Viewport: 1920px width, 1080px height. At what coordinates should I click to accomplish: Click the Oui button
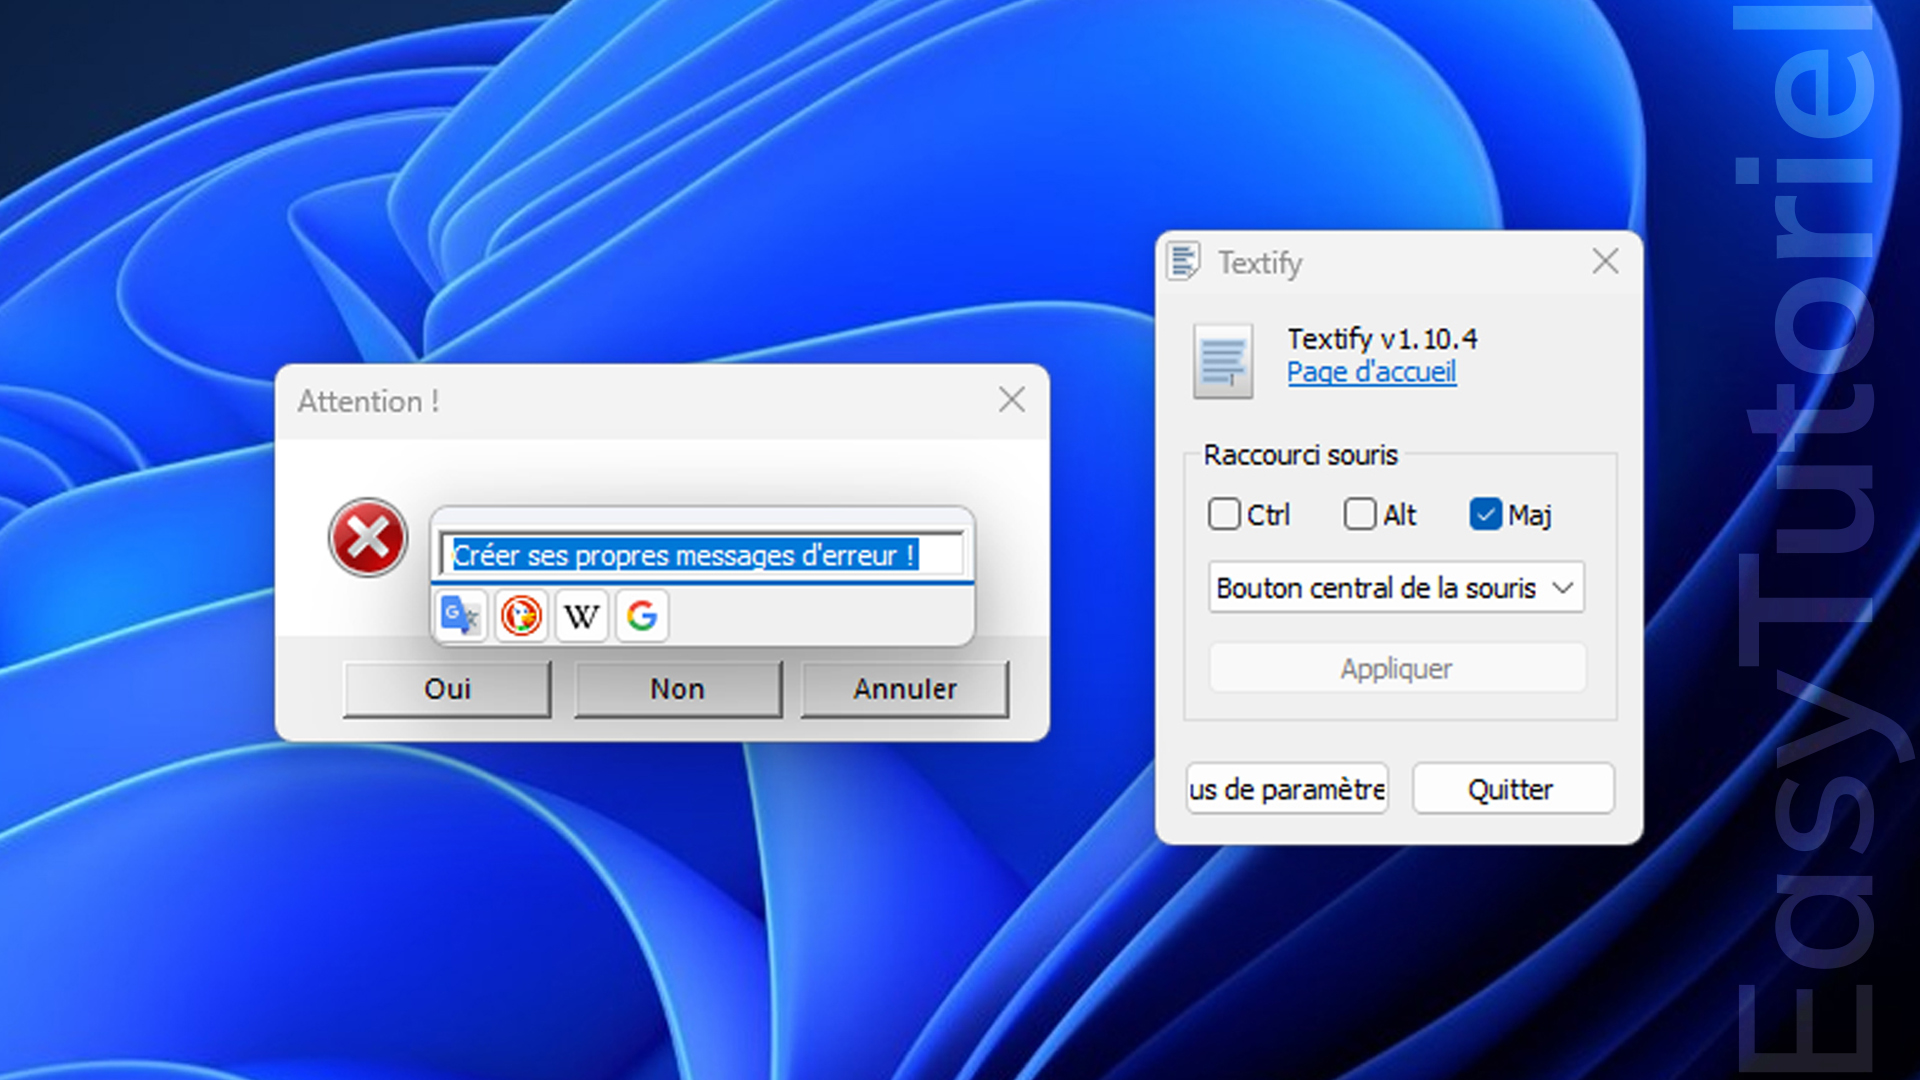tap(447, 688)
